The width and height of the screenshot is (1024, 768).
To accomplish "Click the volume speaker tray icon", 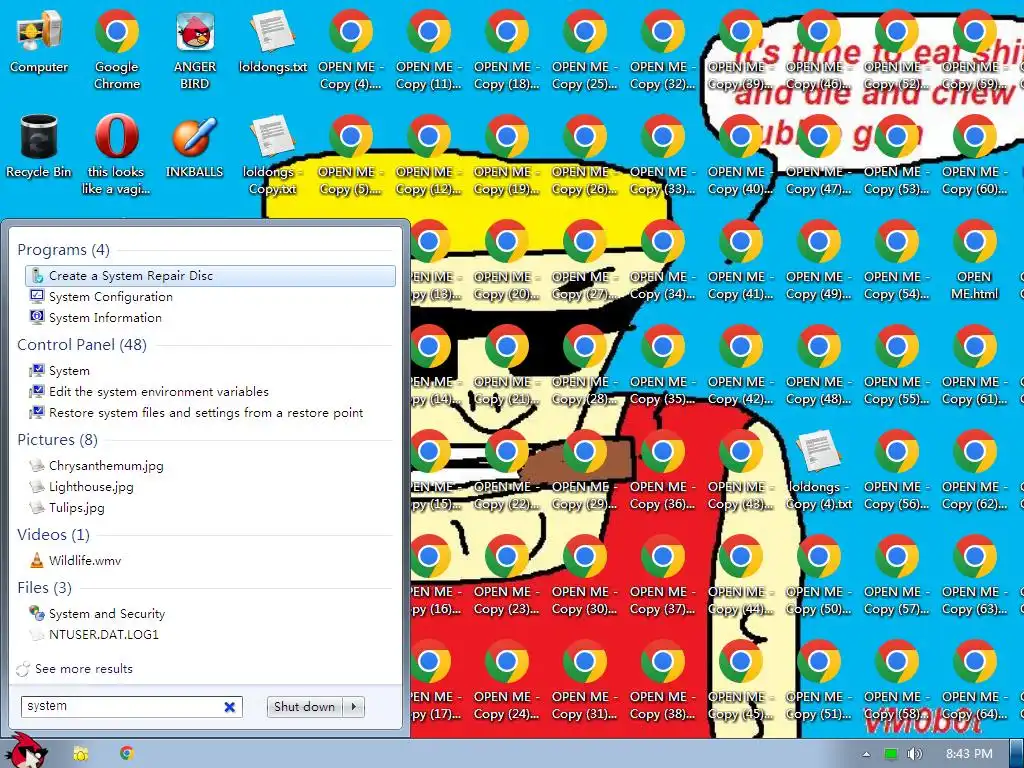I will point(914,754).
